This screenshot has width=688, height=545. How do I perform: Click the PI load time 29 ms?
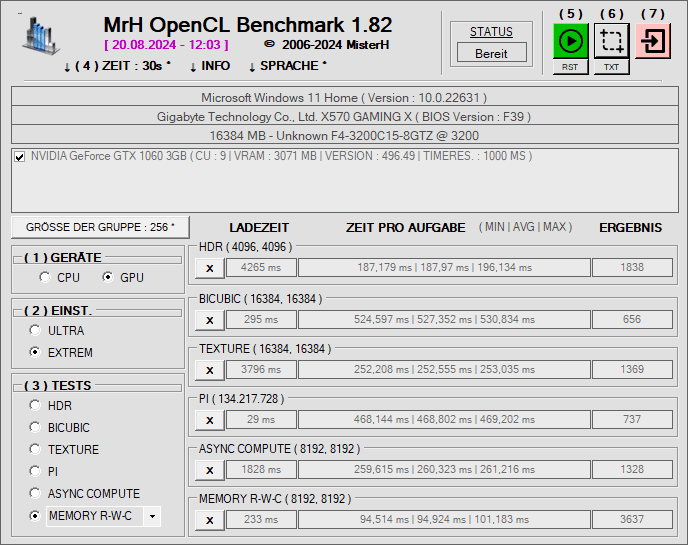coord(261,419)
